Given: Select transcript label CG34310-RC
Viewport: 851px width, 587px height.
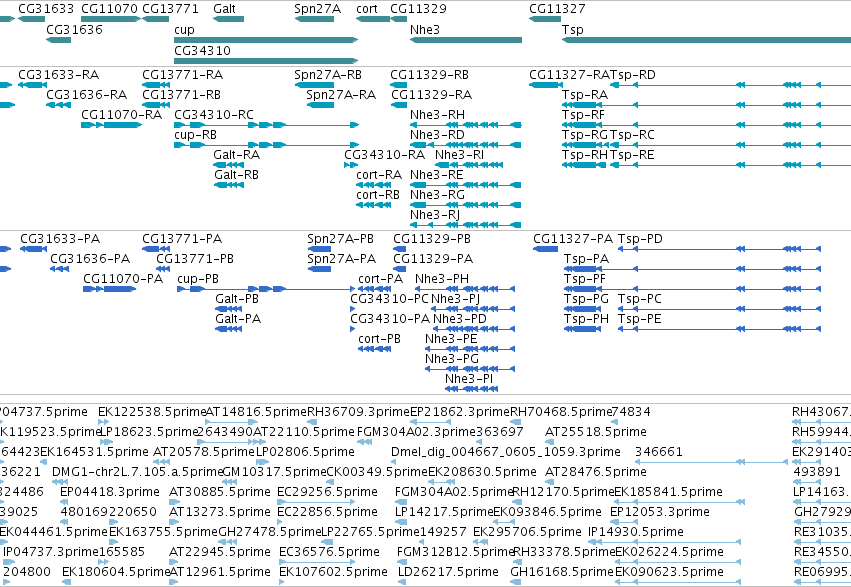Looking at the screenshot, I should 214,114.
